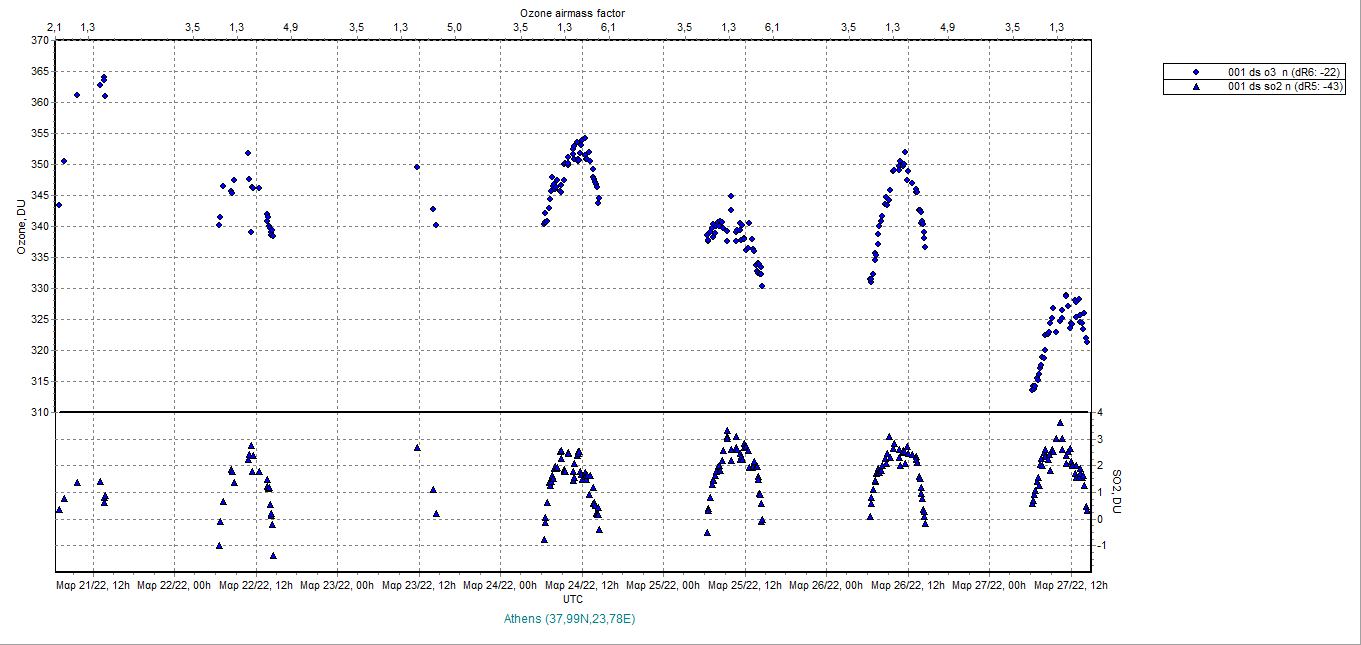Click the '310' tick on the ozone axis
1361x645 pixels.
39,412
